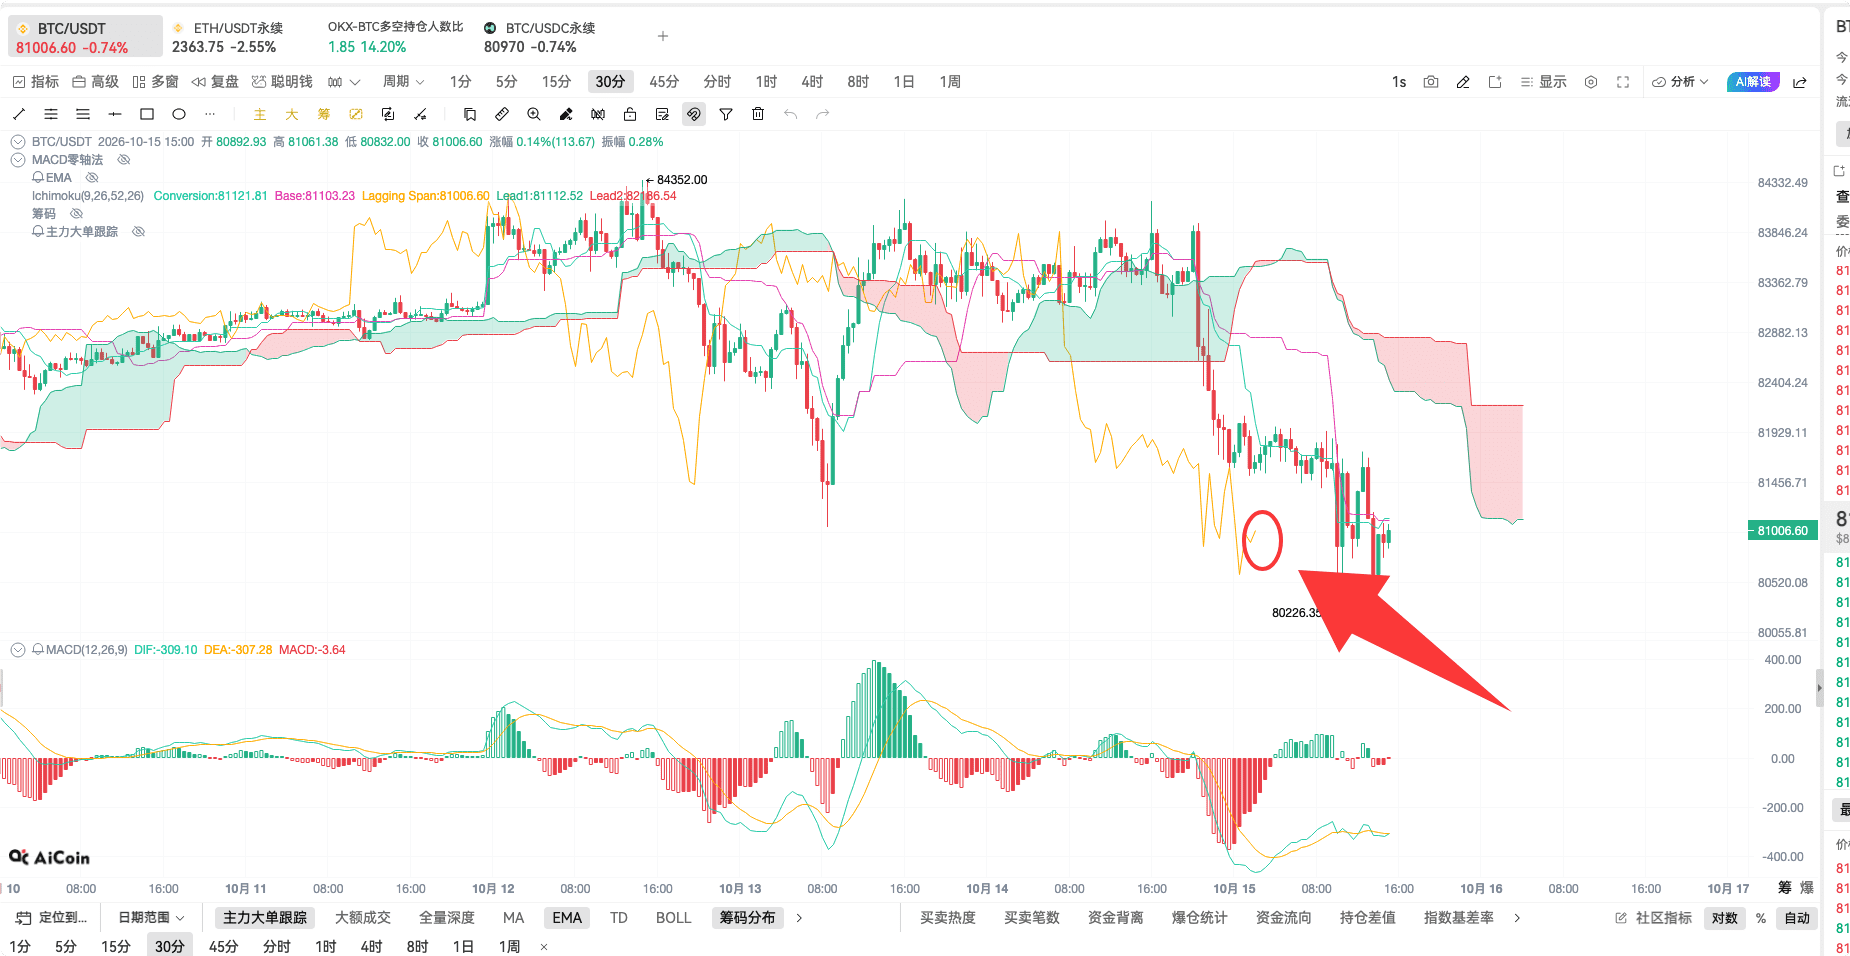
Task: Click the pencil edit icon in top bar
Action: pos(1463,82)
